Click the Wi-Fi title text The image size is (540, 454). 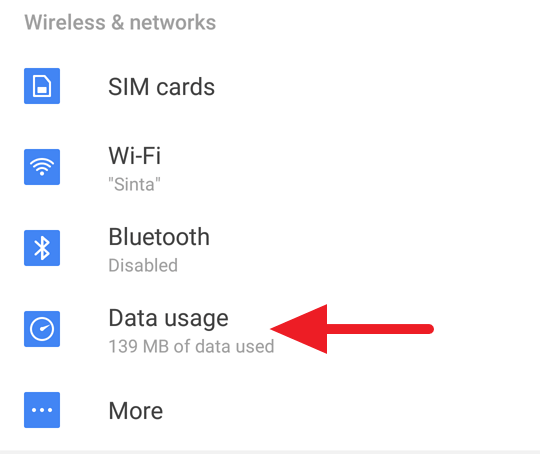135,156
